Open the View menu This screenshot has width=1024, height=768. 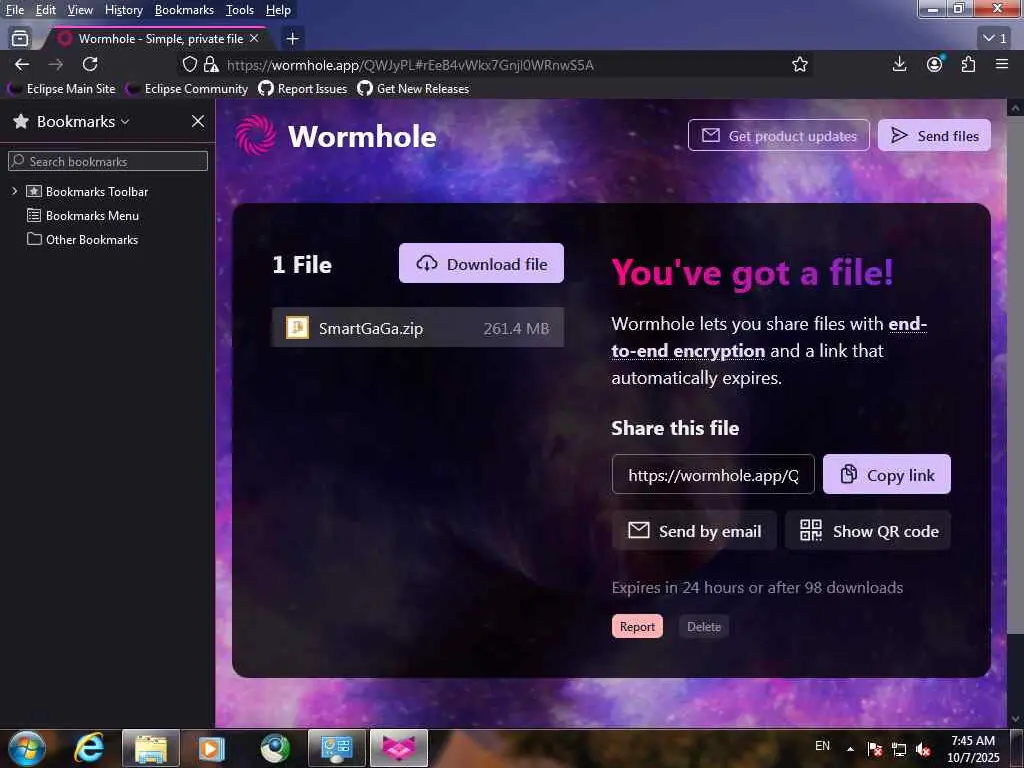pos(80,10)
